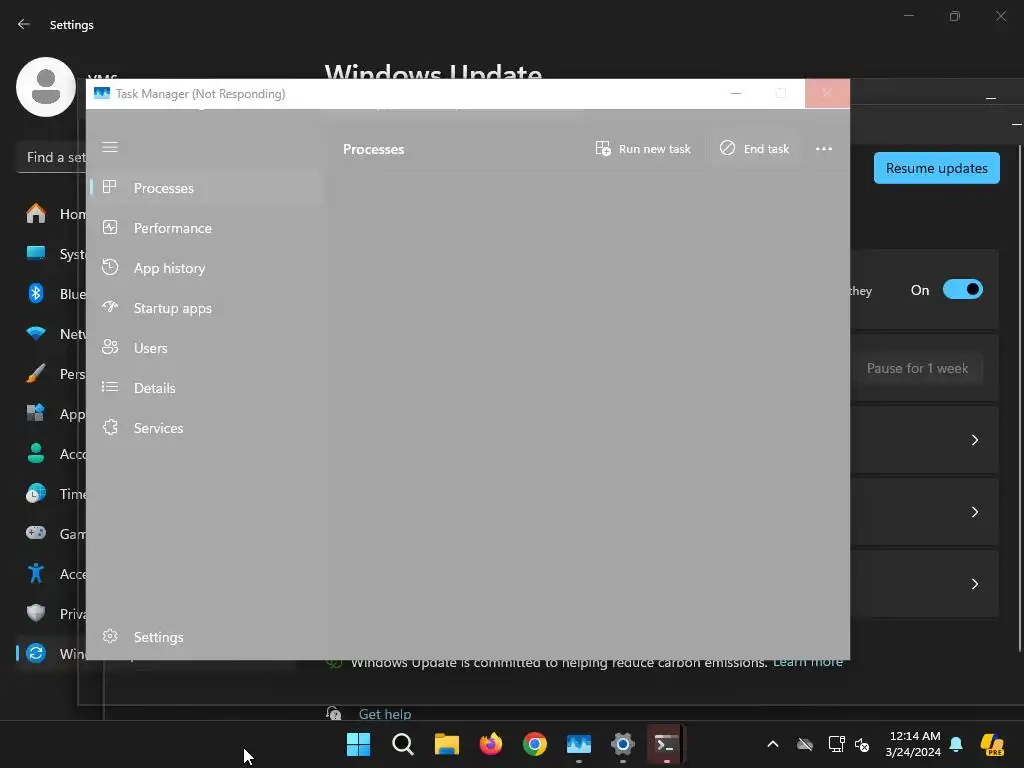Click the Details list icon

[110, 387]
